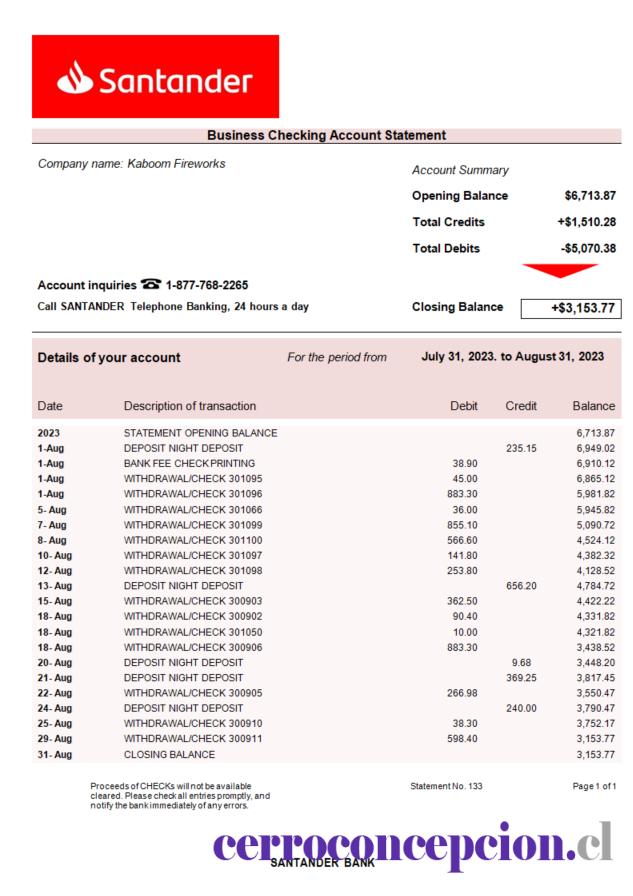Select the debit amount 266.98
The width and height of the screenshot is (633, 896).
coord(462,693)
